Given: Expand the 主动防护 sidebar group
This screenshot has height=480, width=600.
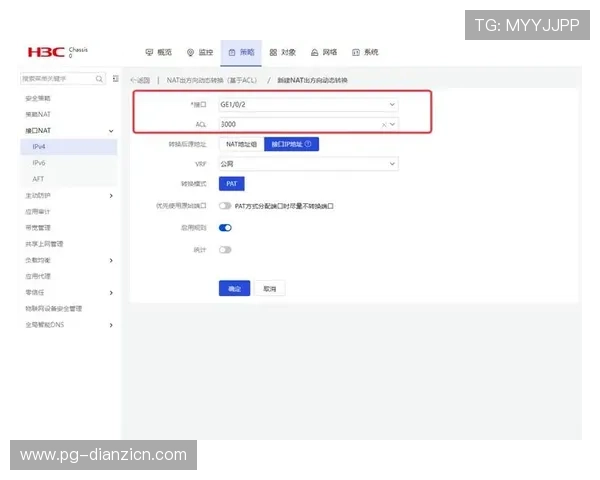Looking at the screenshot, I should [x=111, y=196].
